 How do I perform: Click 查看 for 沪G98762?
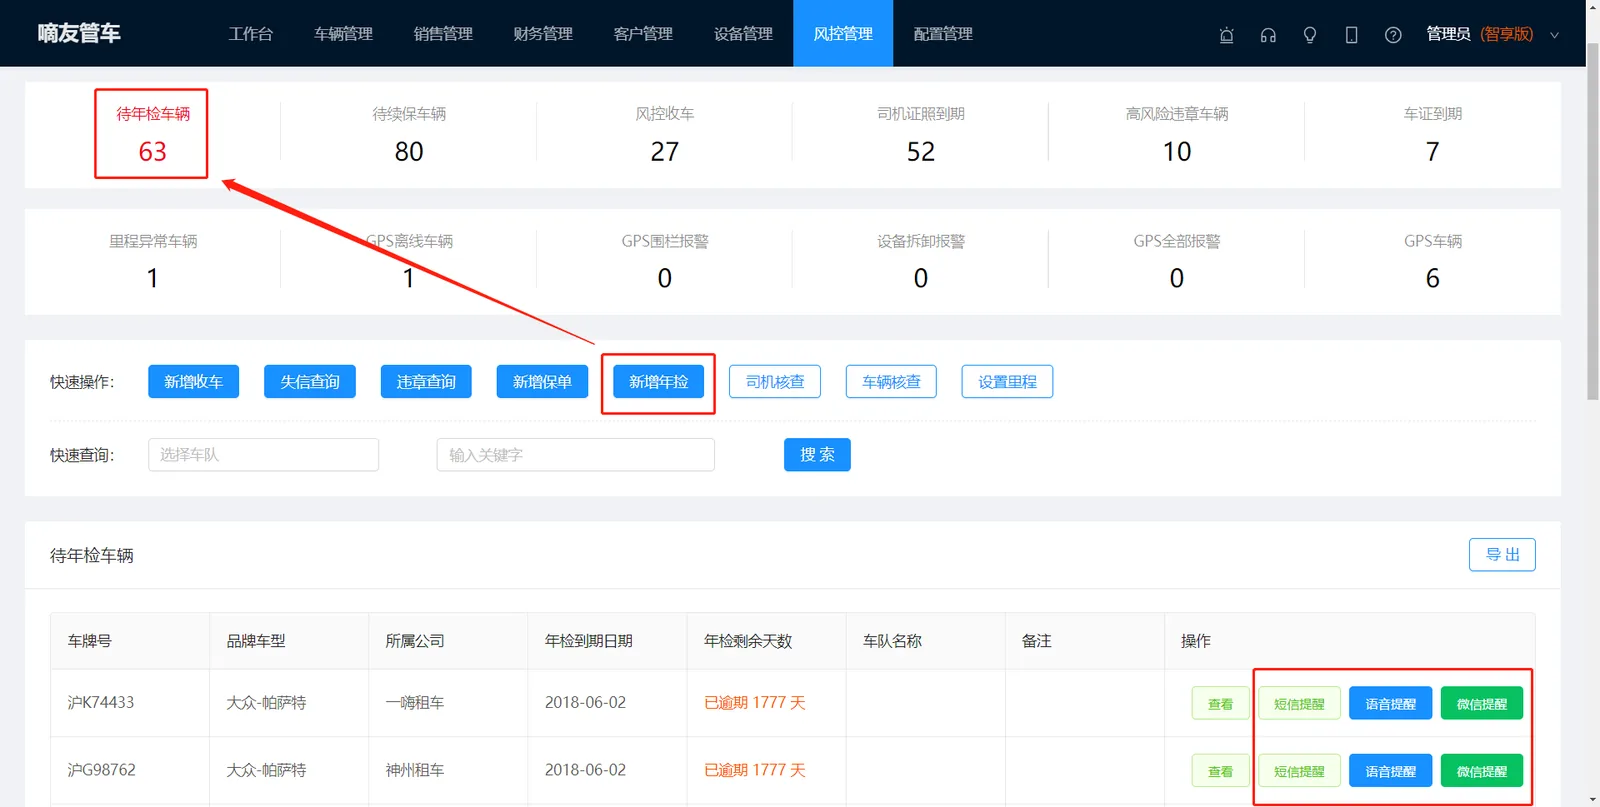(x=1220, y=771)
